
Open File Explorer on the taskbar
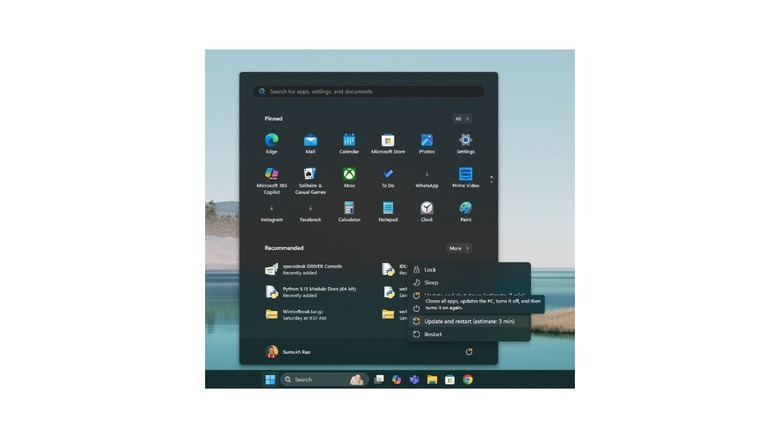[432, 380]
